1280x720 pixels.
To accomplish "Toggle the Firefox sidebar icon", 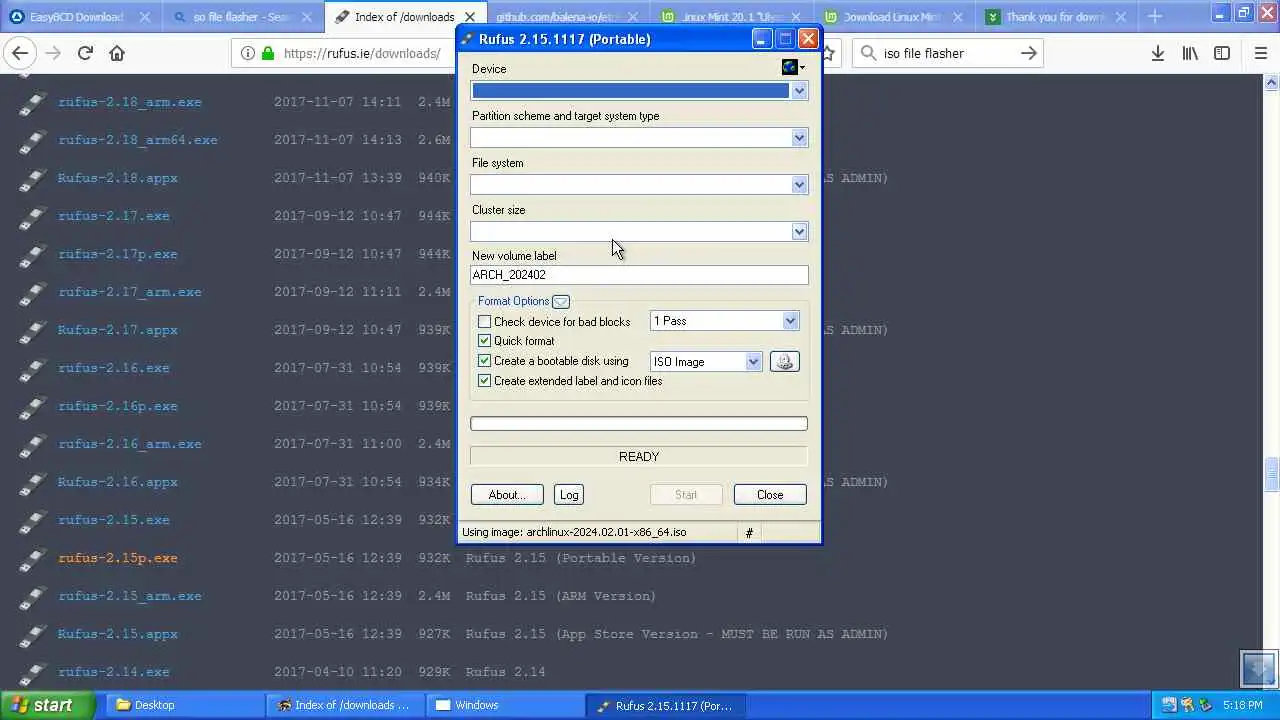I will [x=1222, y=53].
